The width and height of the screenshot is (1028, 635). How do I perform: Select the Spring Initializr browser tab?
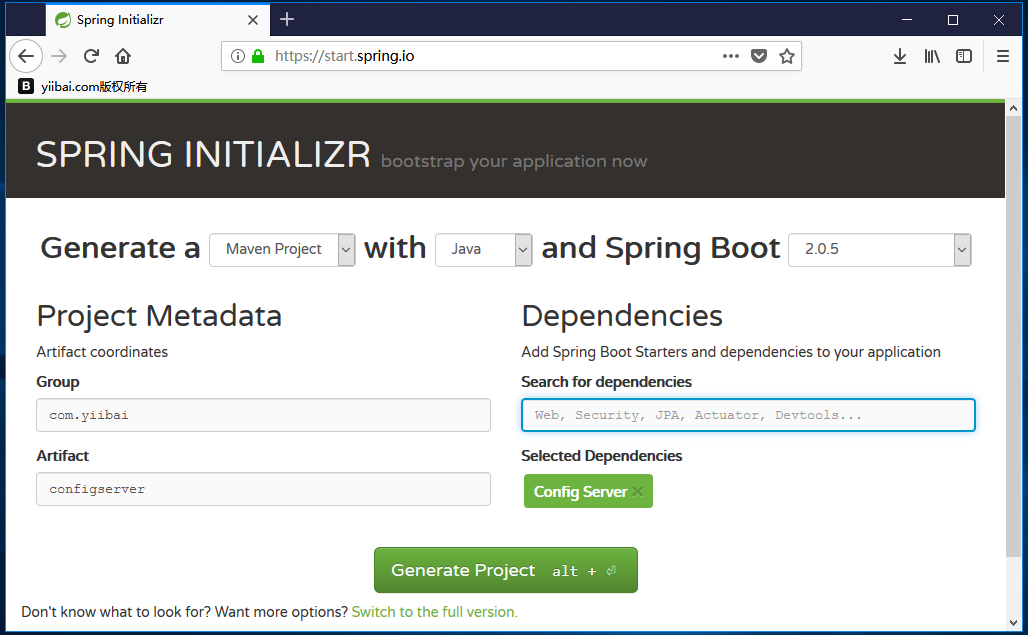coord(140,19)
